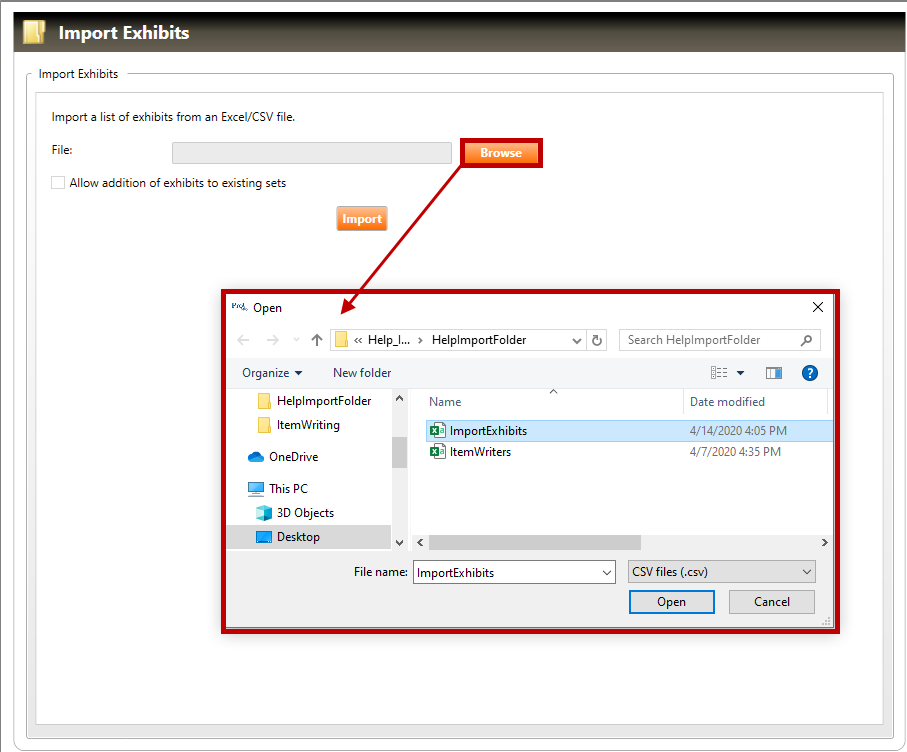Expand the File name combo box arrow
Viewport: 907px width, 752px height.
click(x=606, y=573)
